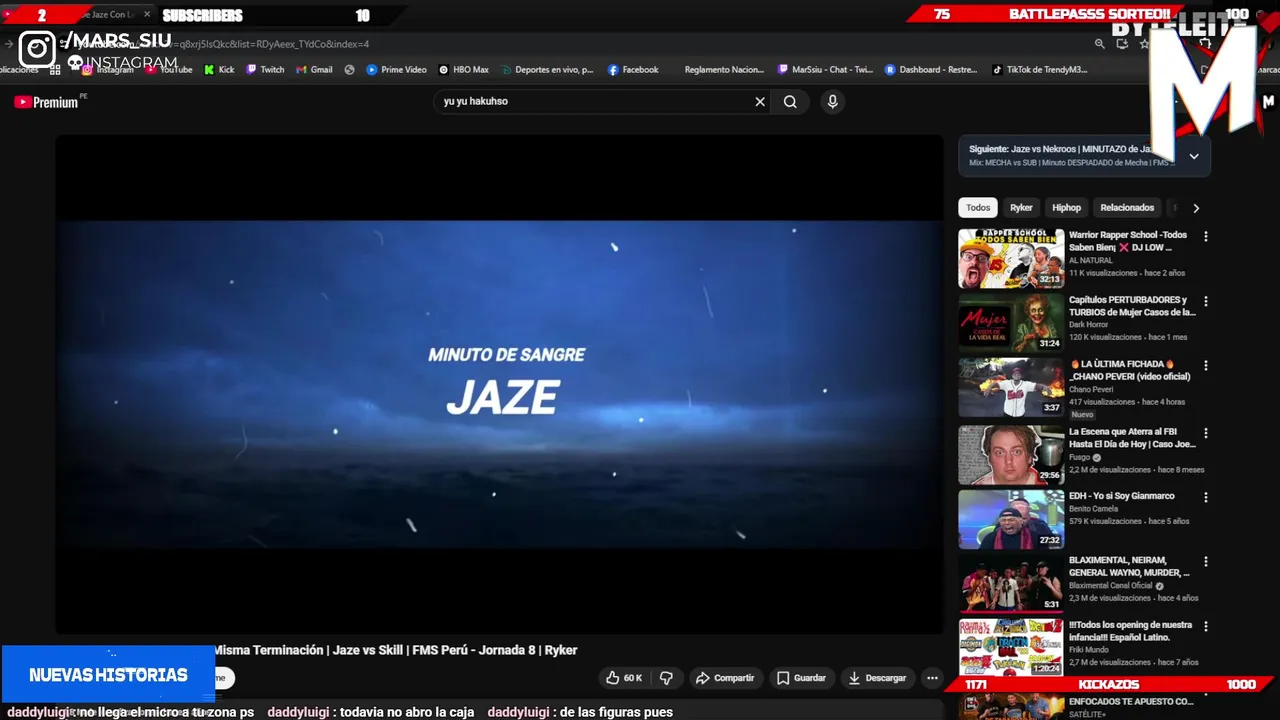Select the Hiphop filter chip

click(1066, 208)
